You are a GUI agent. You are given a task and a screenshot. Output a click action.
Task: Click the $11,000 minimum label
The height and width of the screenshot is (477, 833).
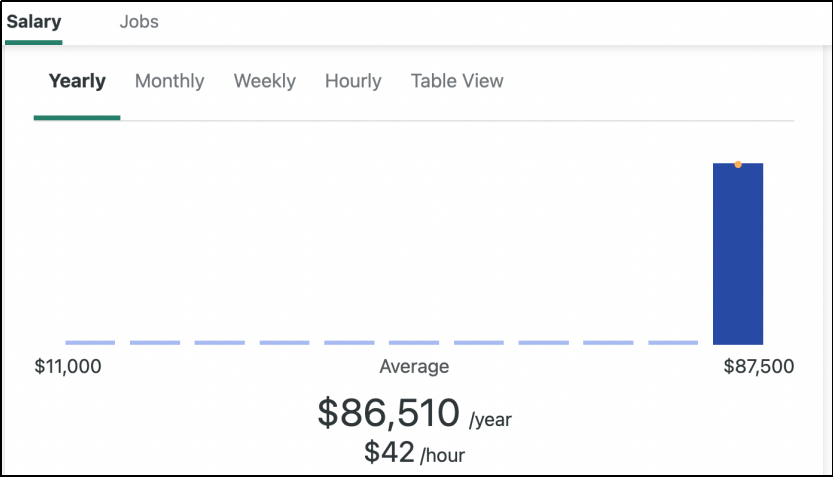[68, 367]
